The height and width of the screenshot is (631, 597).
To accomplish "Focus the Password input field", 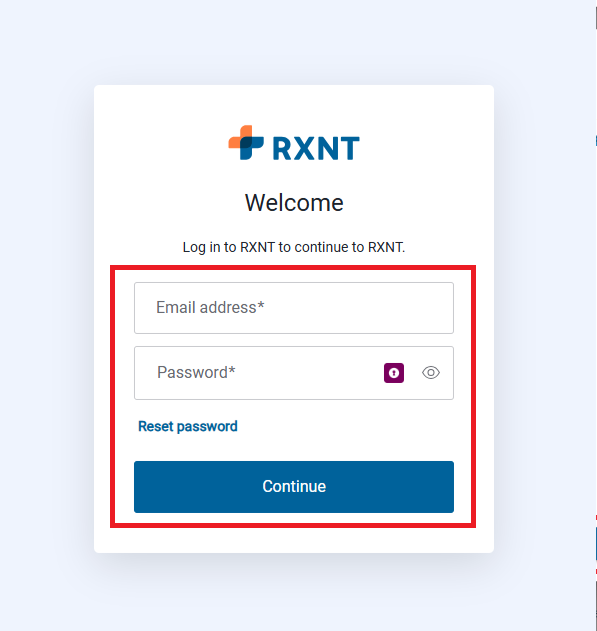I will click(294, 373).
